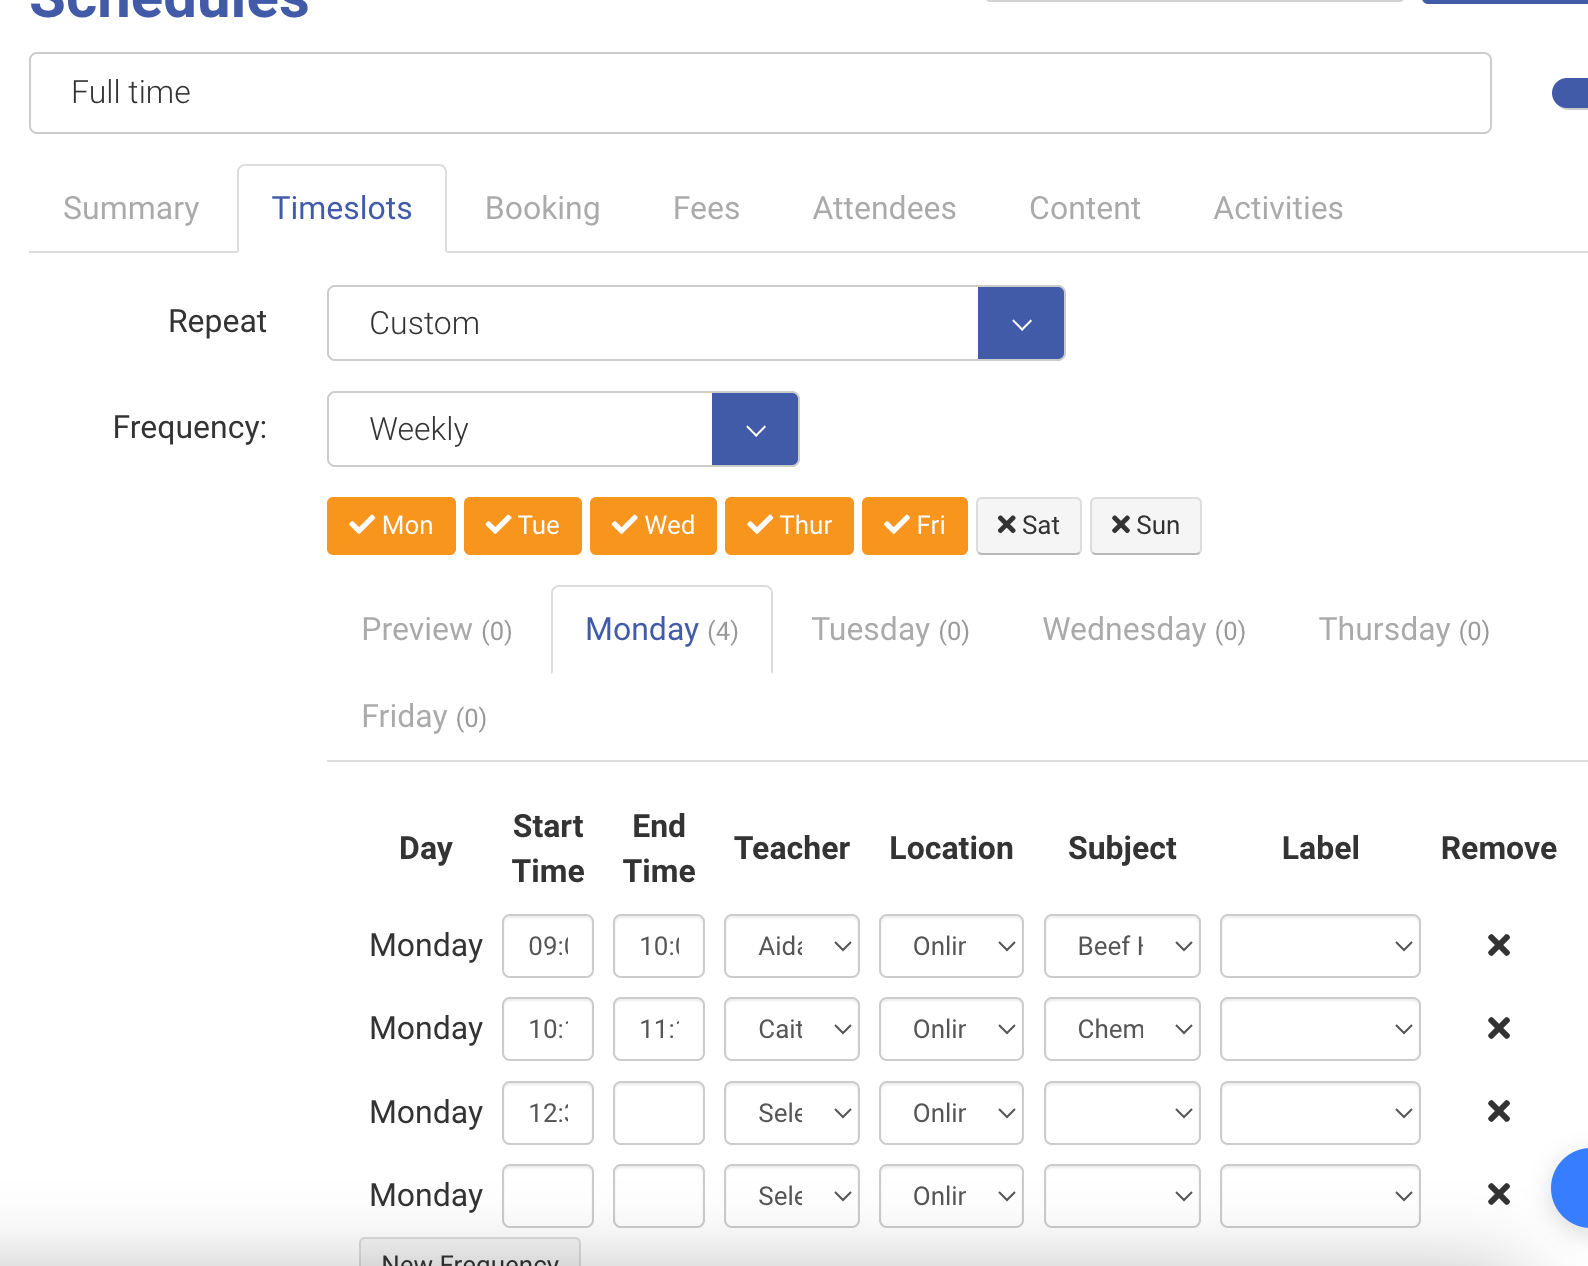Enable Saturday in the weekday selector

(1028, 525)
